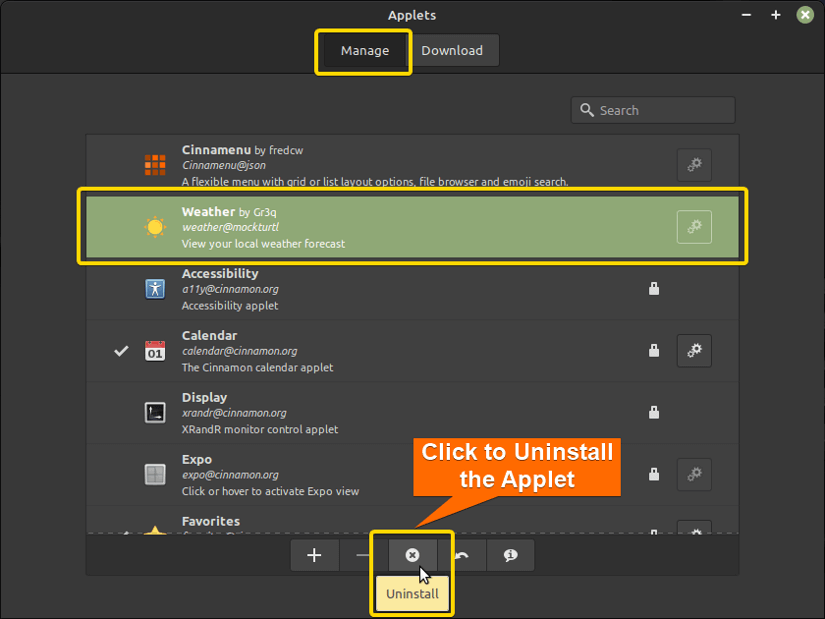Click the Display monitor icon
Image resolution: width=825 pixels, height=619 pixels.
155,412
